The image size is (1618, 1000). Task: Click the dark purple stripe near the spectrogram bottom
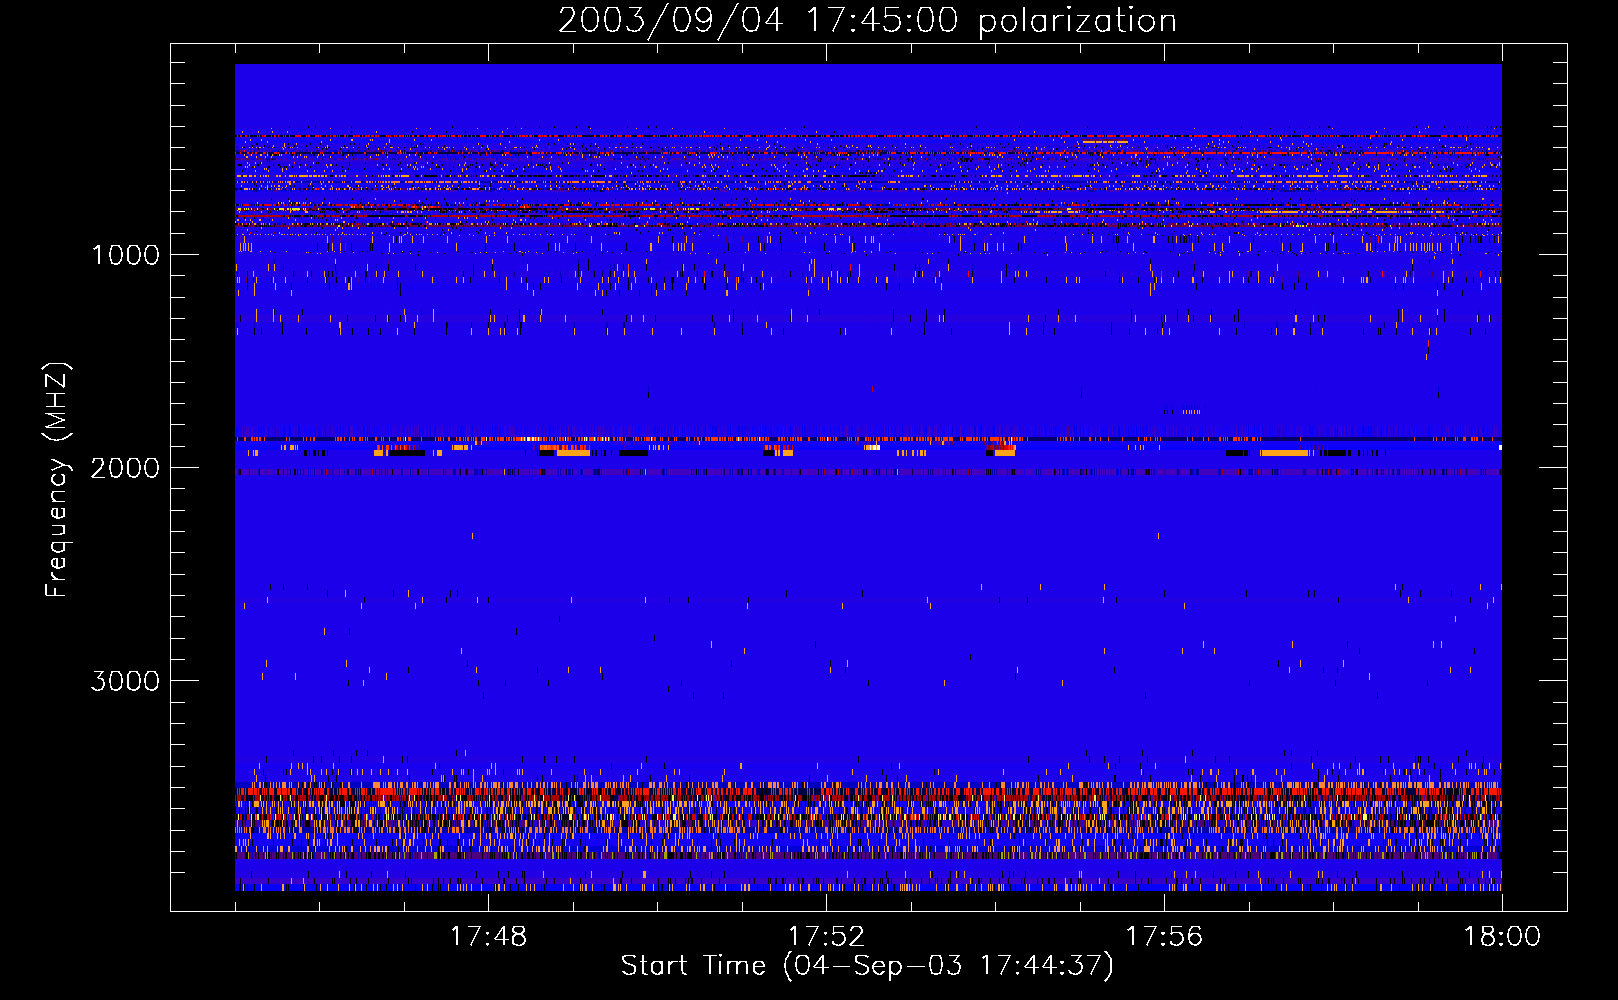(868, 856)
